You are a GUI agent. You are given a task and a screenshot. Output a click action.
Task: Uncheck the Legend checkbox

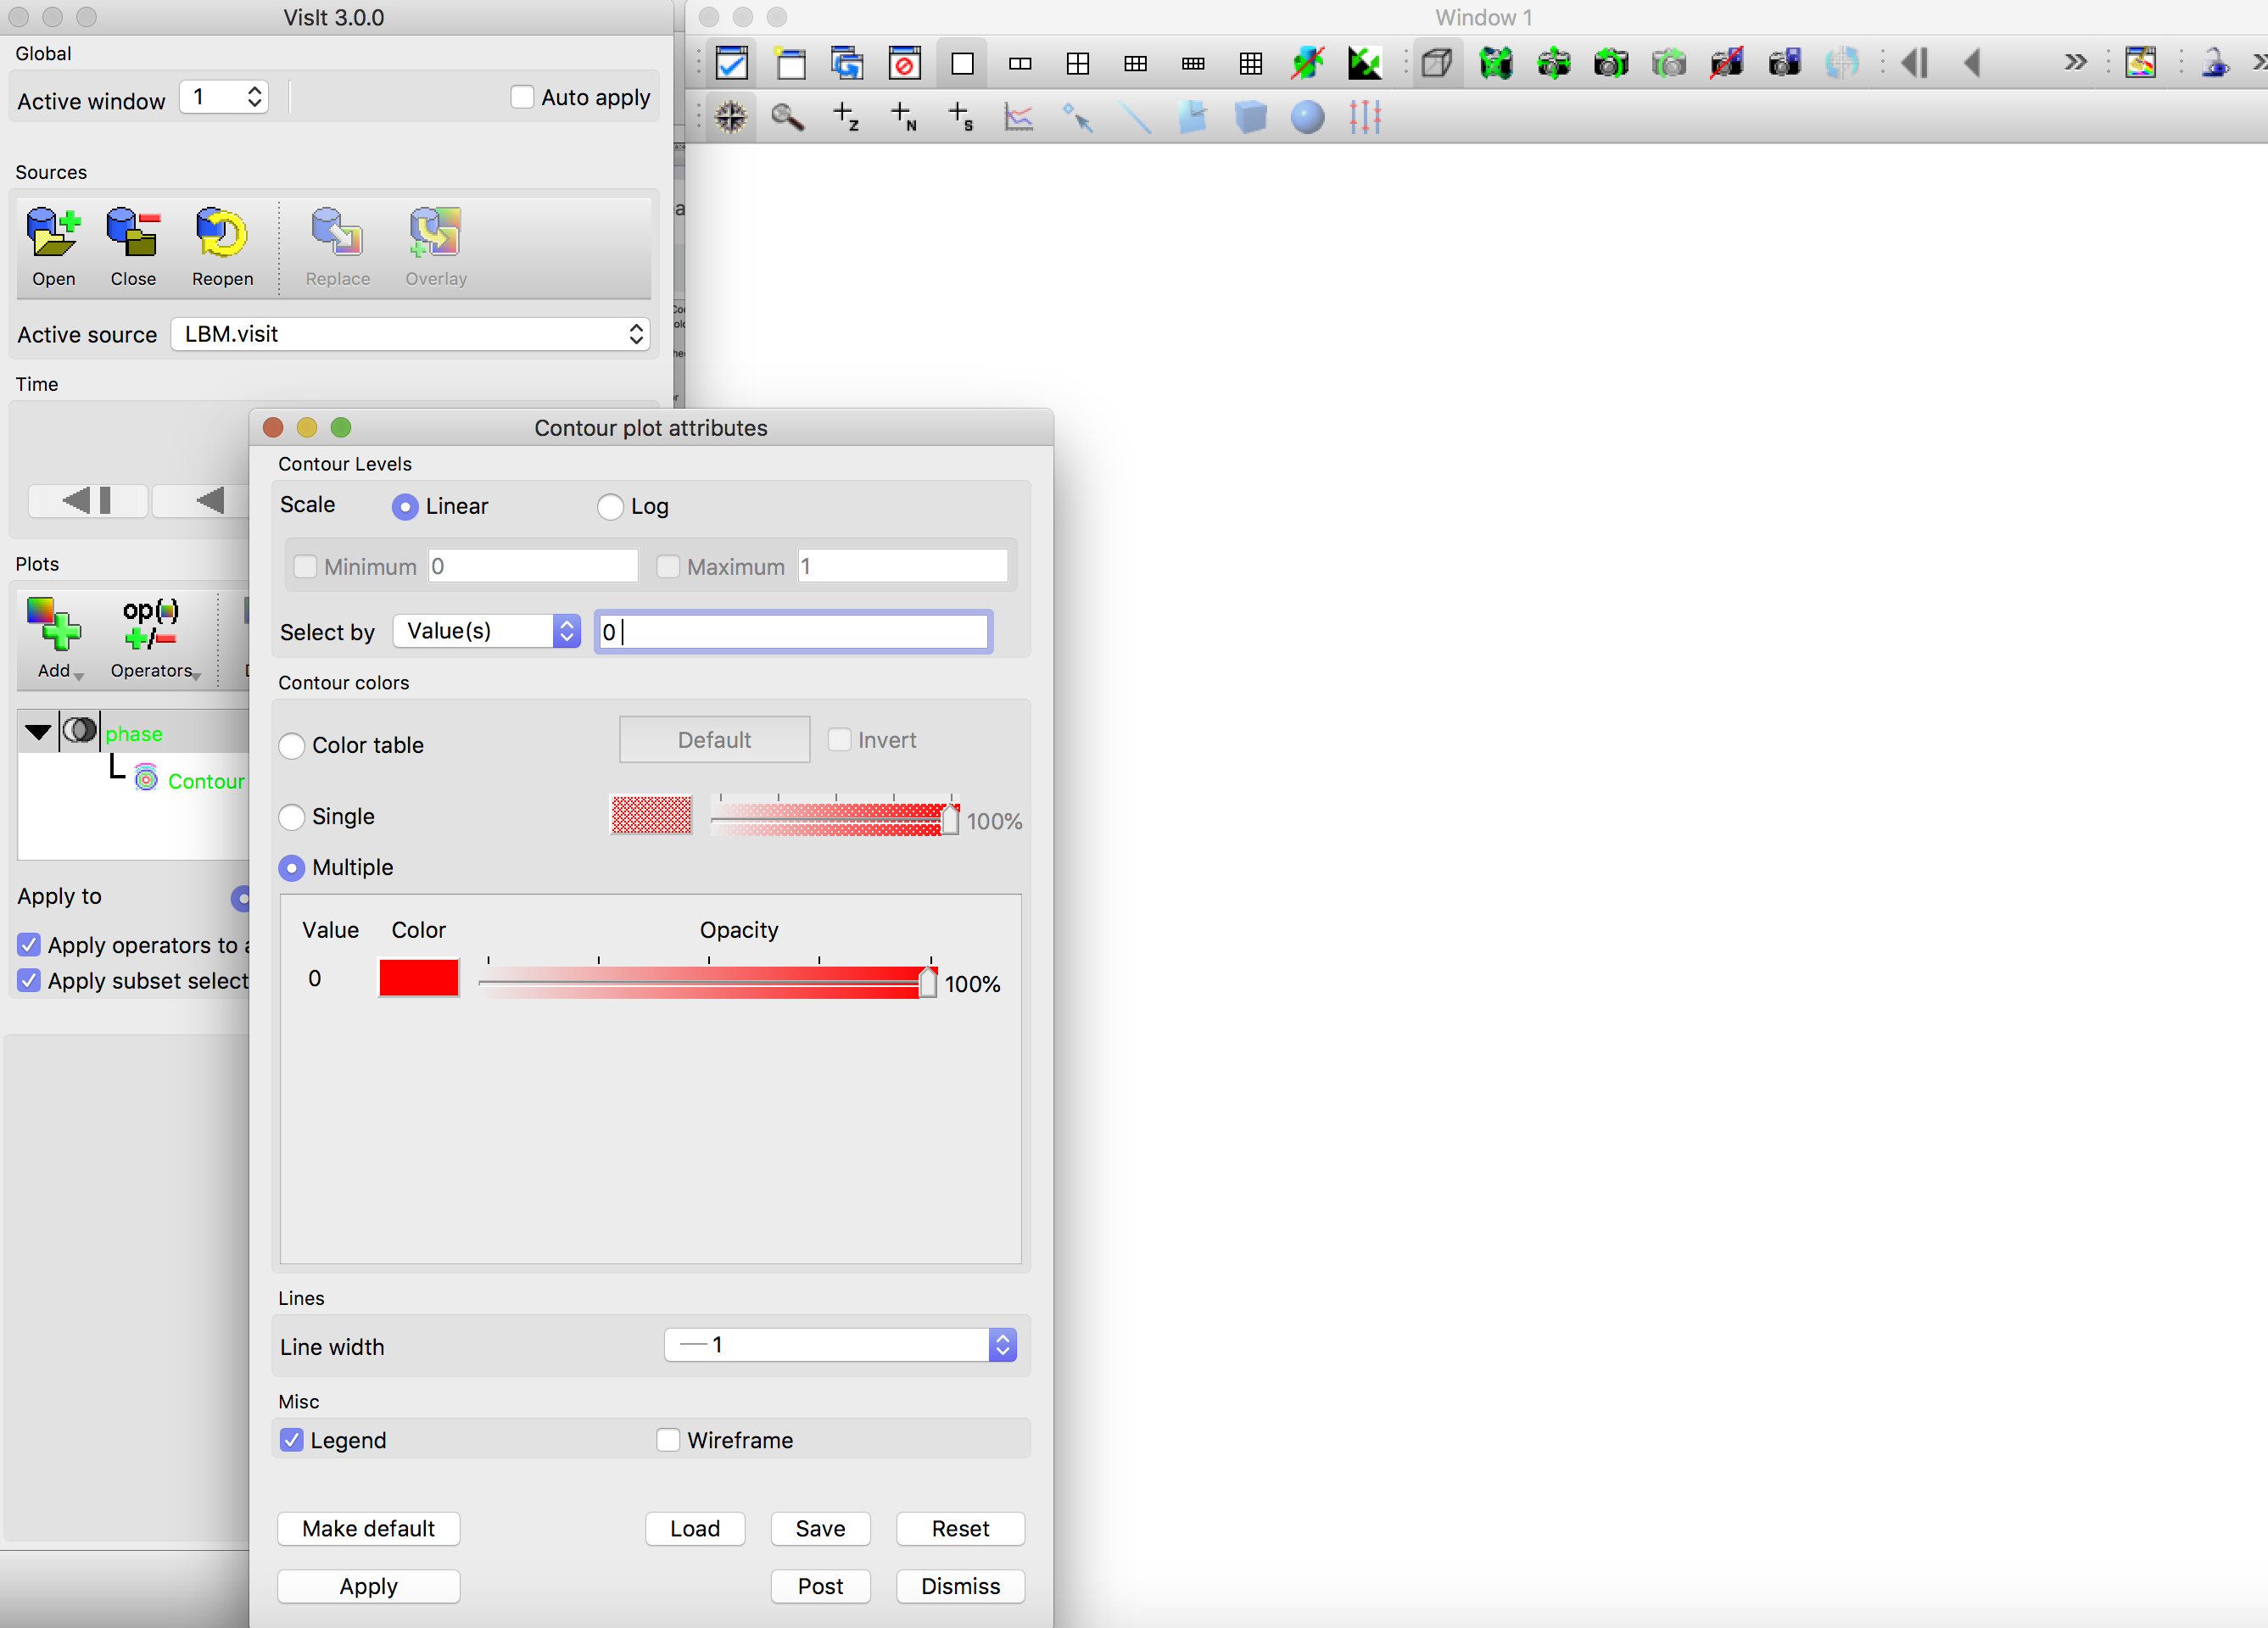(292, 1440)
